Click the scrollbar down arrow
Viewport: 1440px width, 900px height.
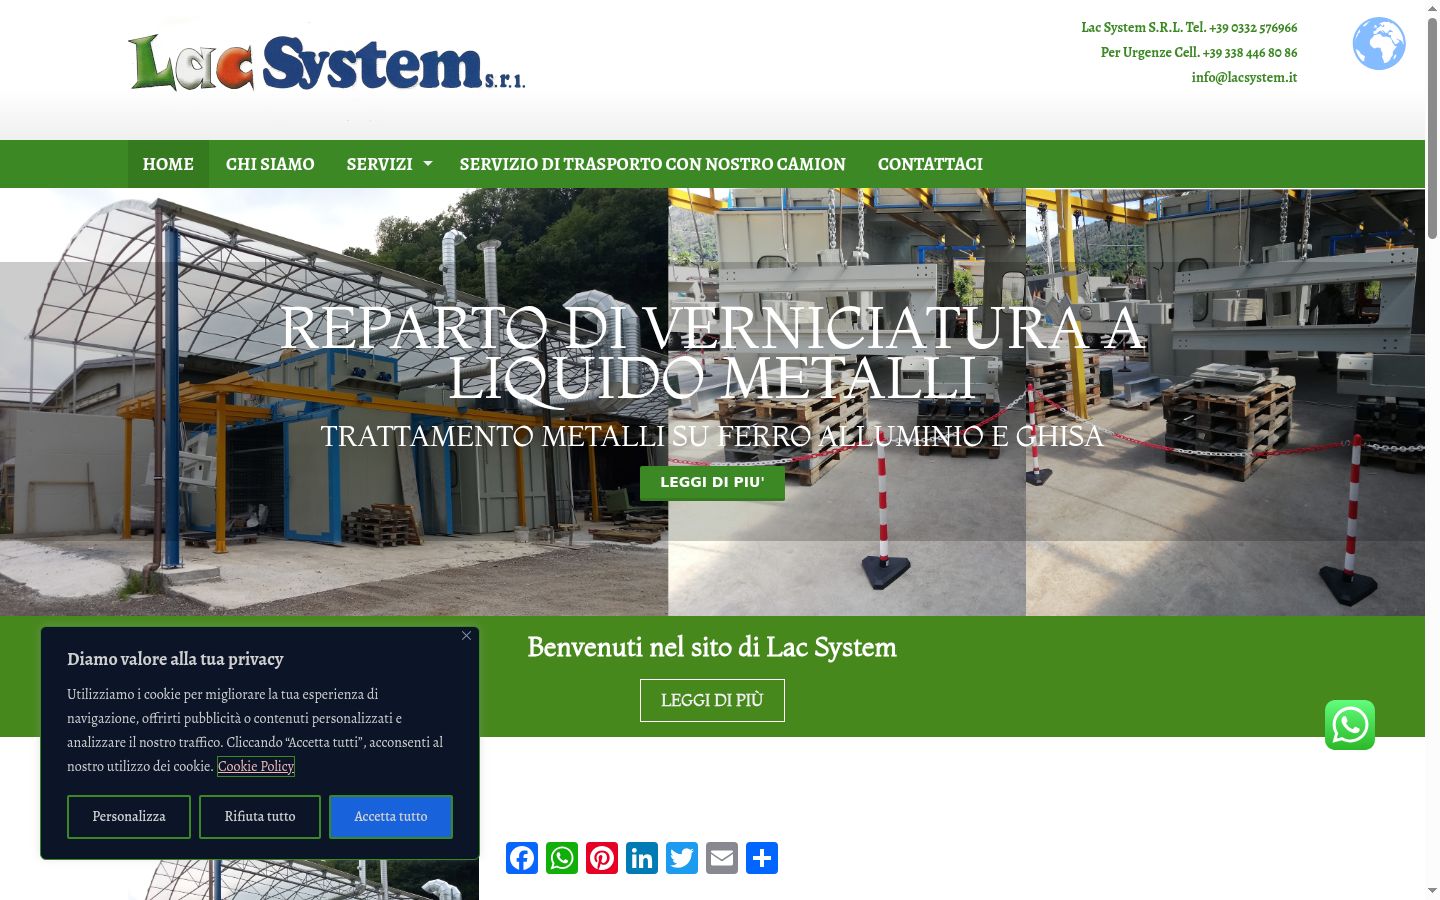(x=1432, y=890)
